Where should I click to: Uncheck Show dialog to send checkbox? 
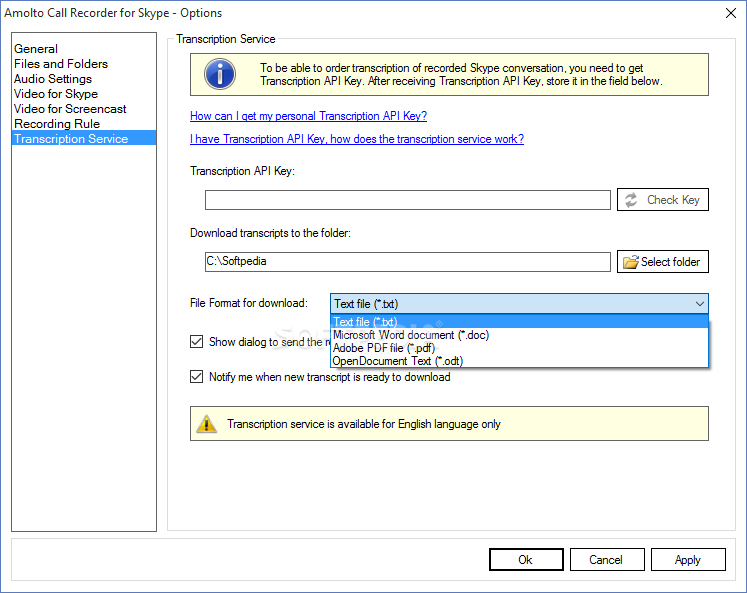(196, 342)
